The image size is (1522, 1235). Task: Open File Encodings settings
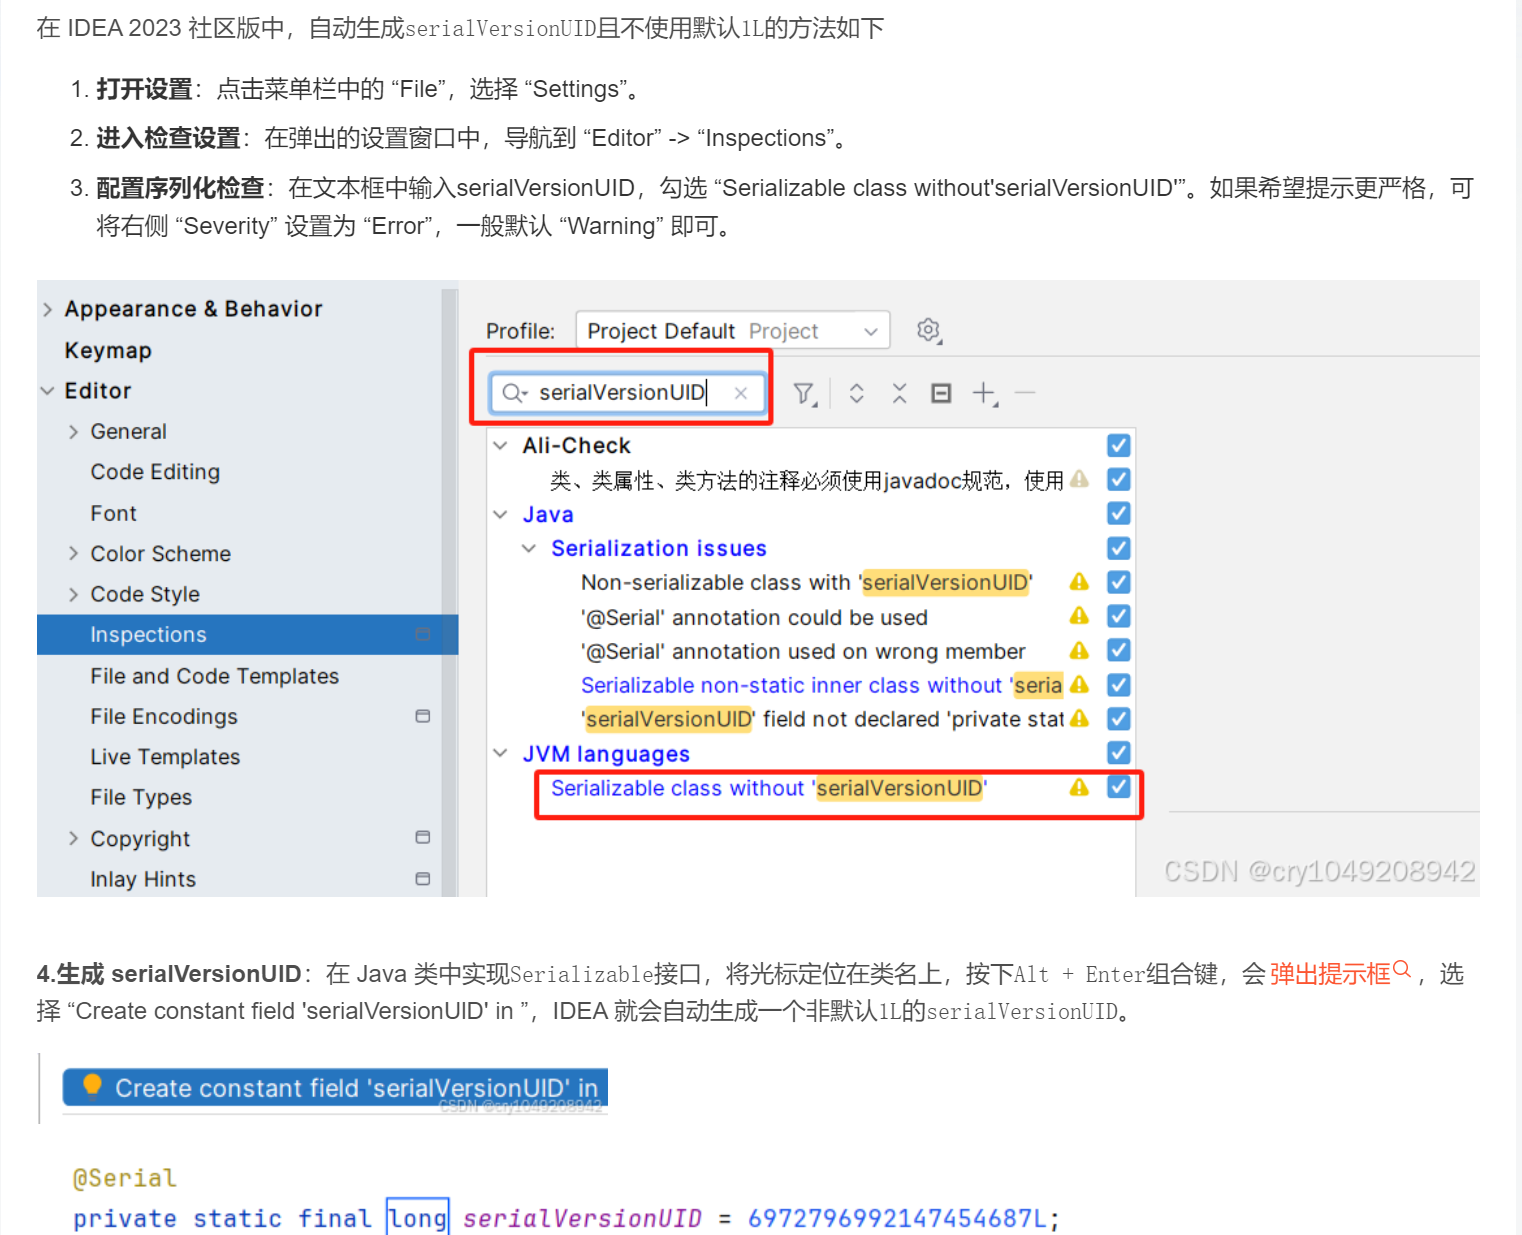164,717
